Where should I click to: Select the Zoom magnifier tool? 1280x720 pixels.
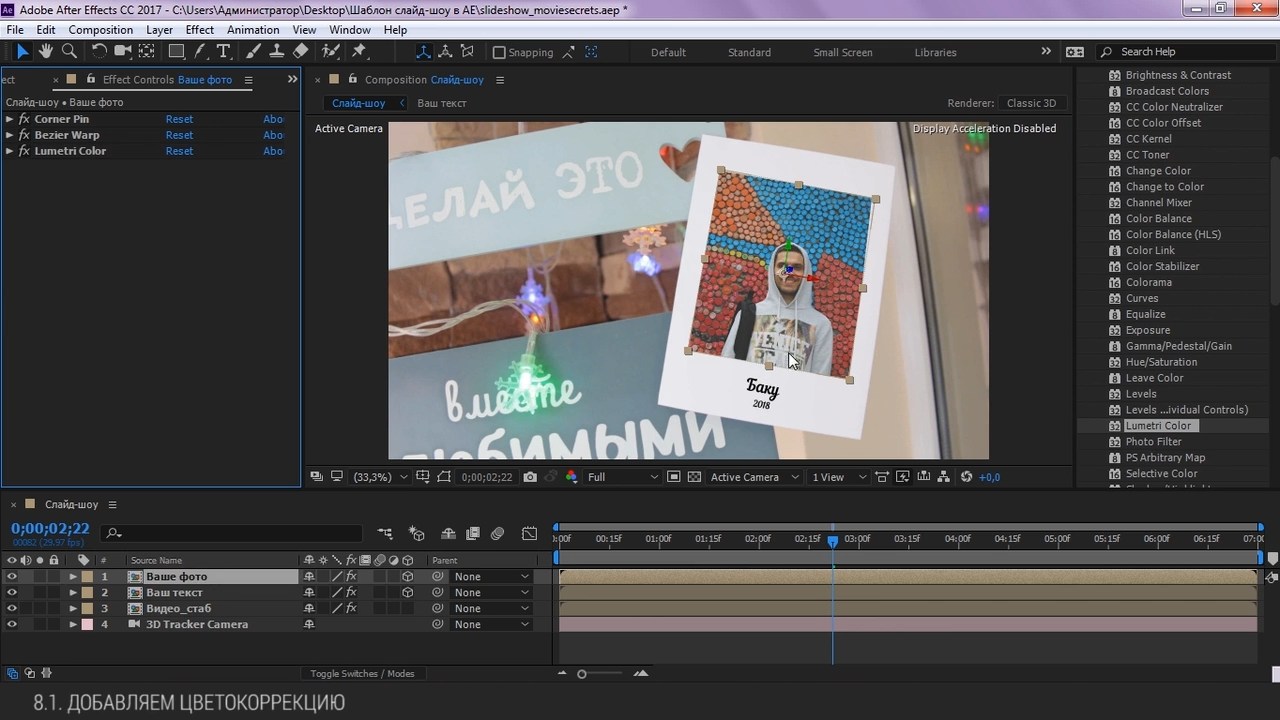69,52
